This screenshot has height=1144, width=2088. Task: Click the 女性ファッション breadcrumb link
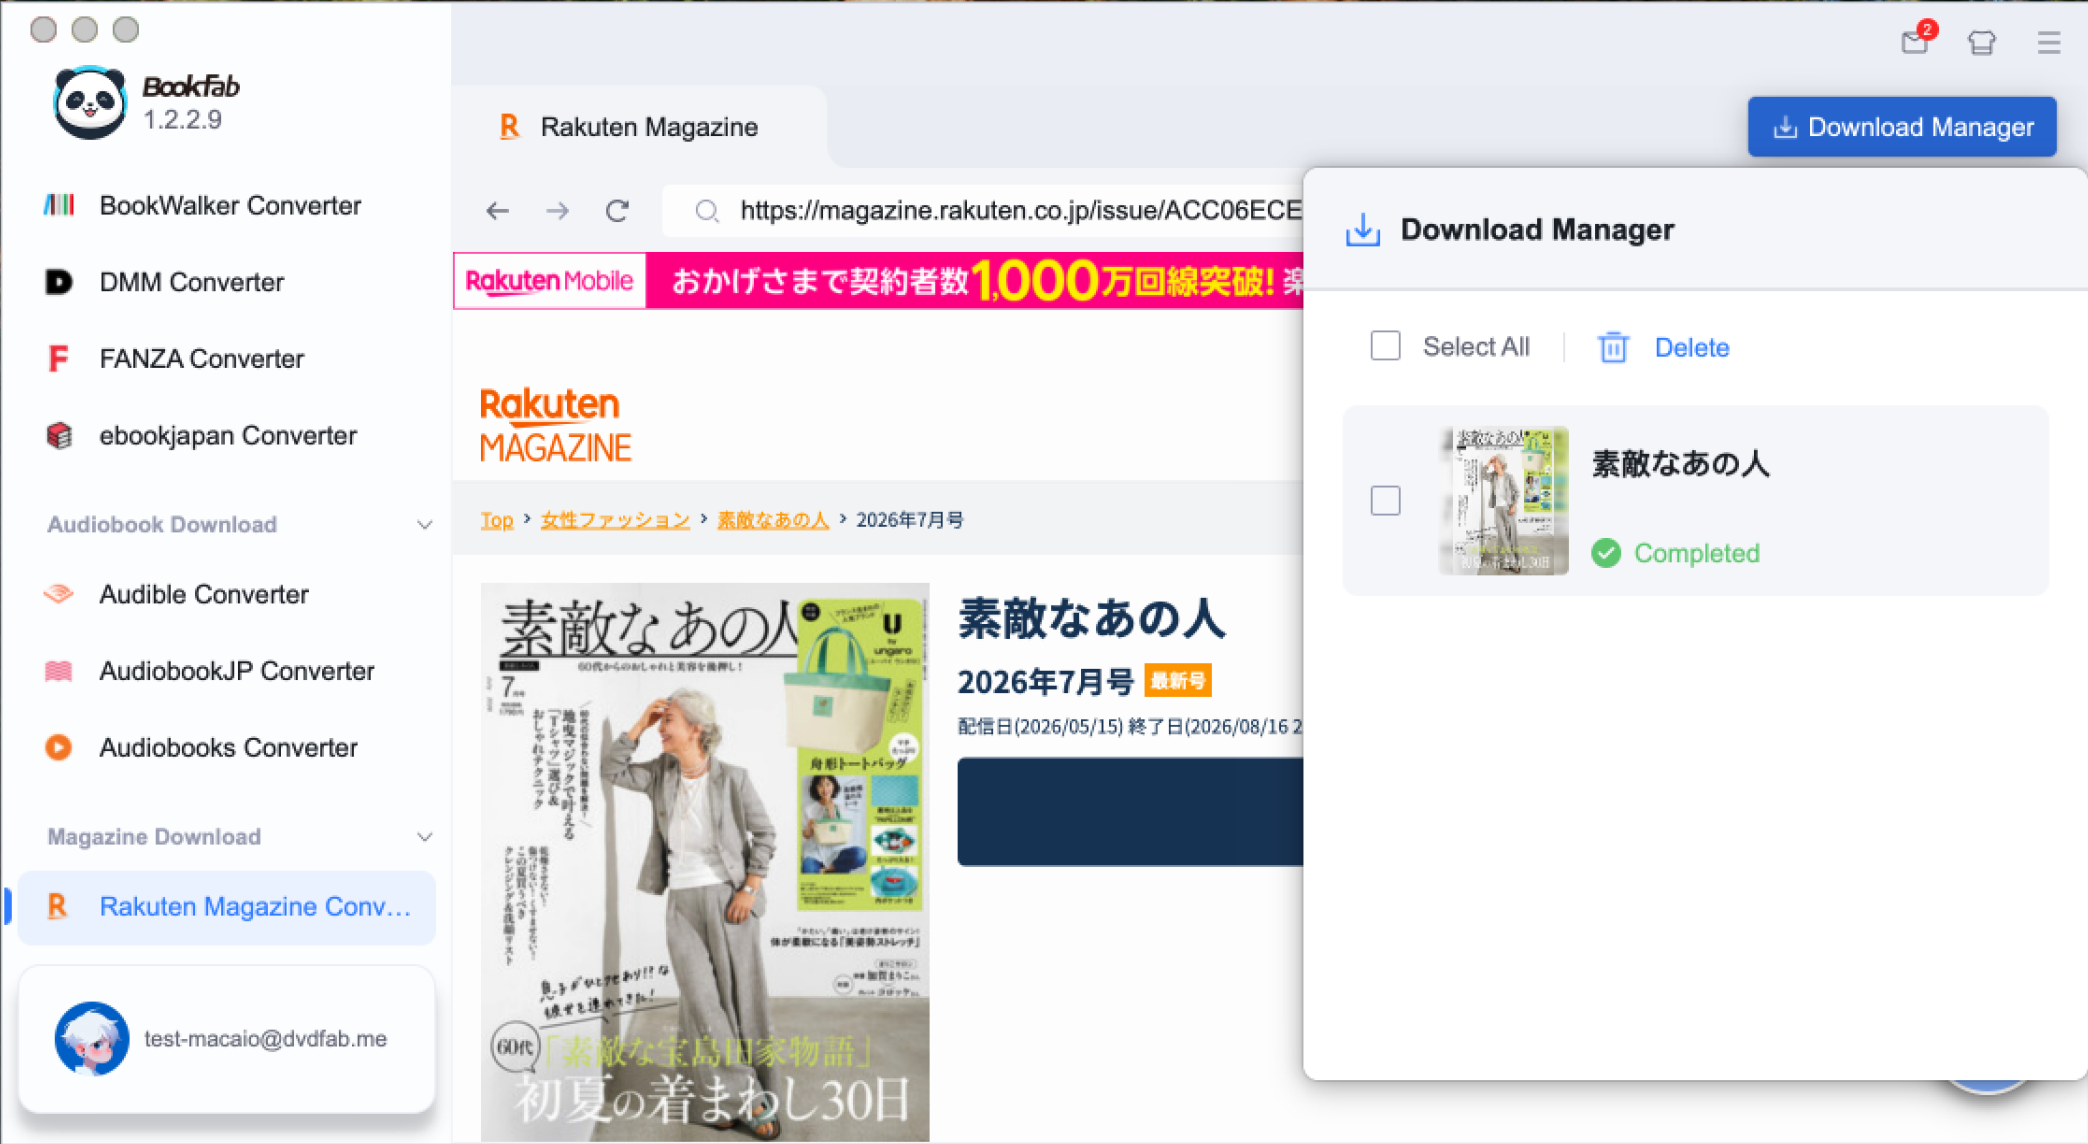(615, 520)
